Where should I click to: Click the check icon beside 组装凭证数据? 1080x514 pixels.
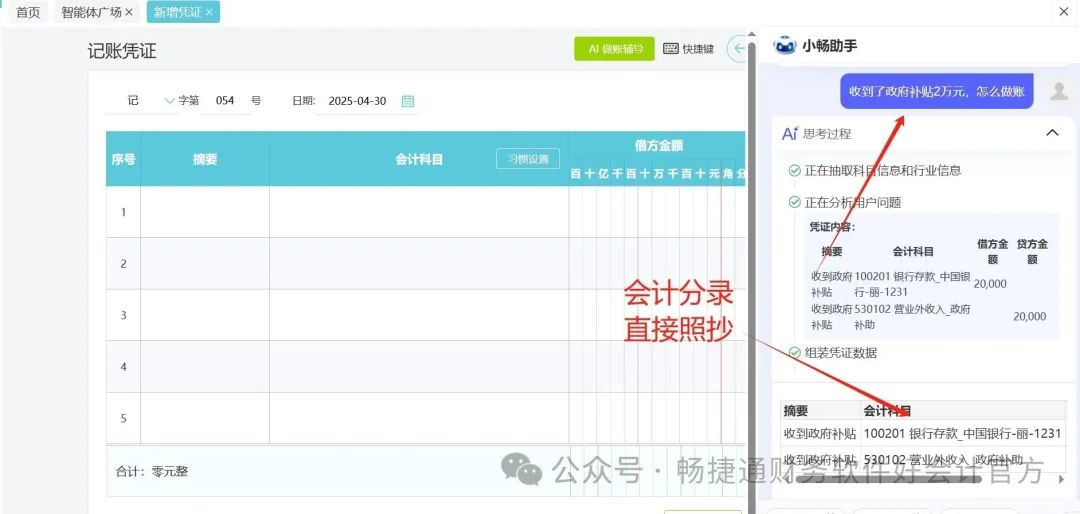pos(794,353)
